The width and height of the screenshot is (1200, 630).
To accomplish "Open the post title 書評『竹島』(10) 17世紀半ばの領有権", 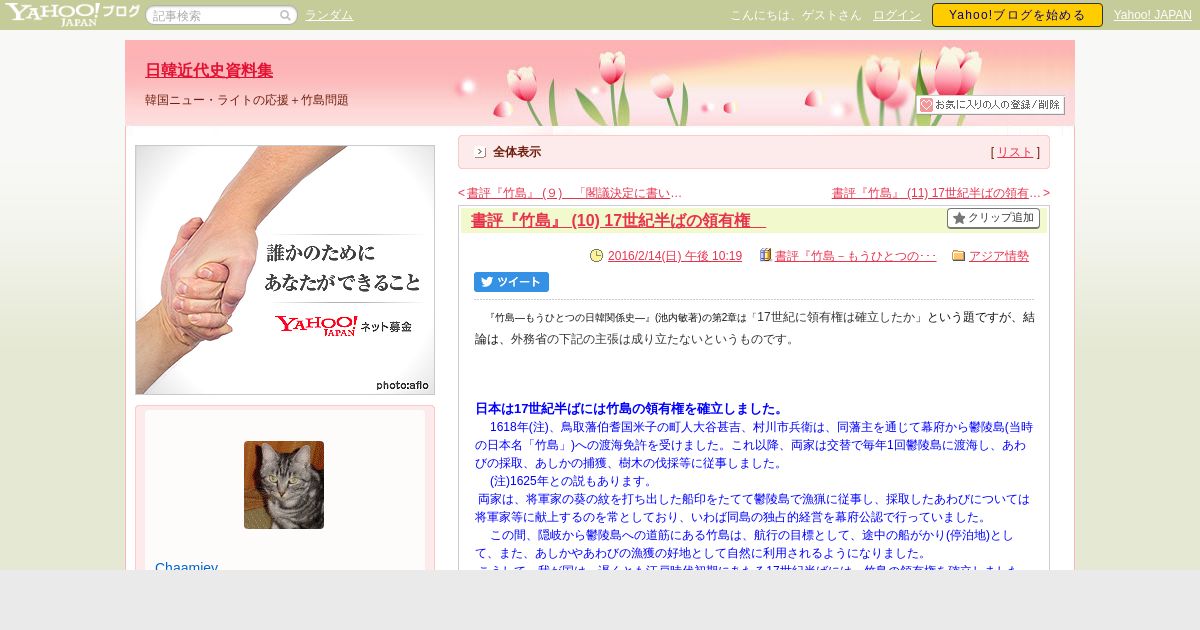I will 618,220.
